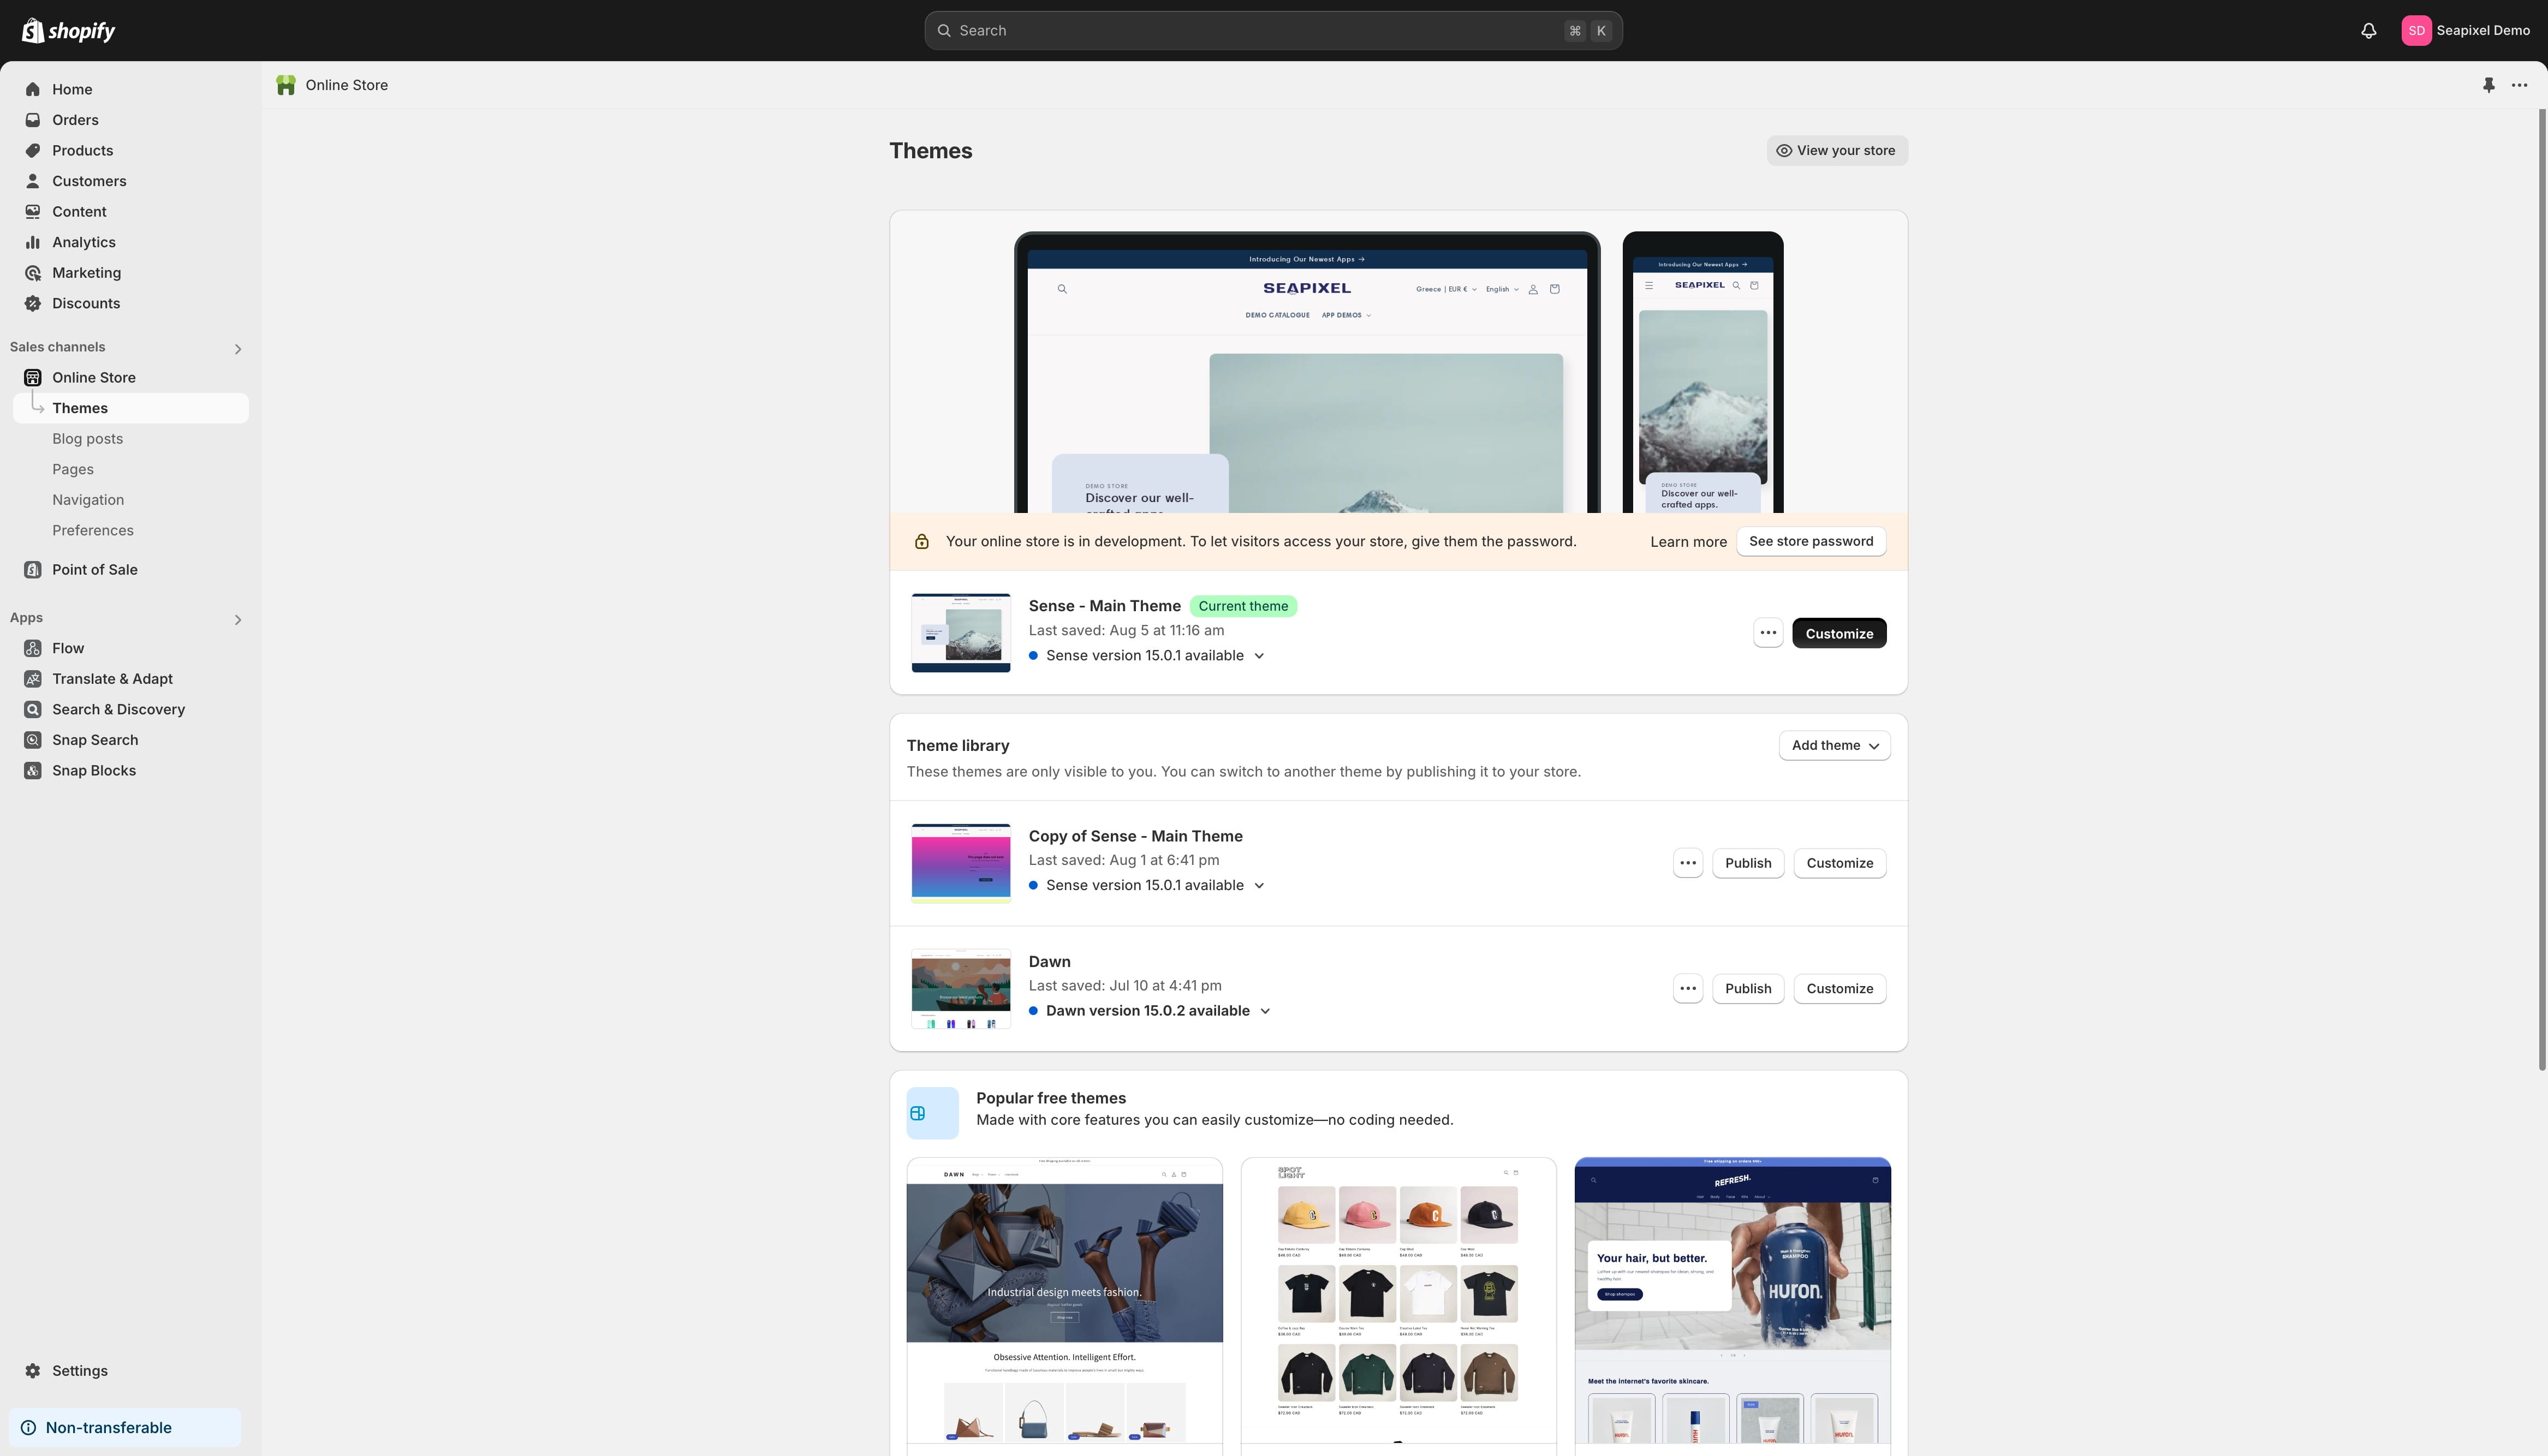Open more actions for Sense - Main Theme

1768,633
